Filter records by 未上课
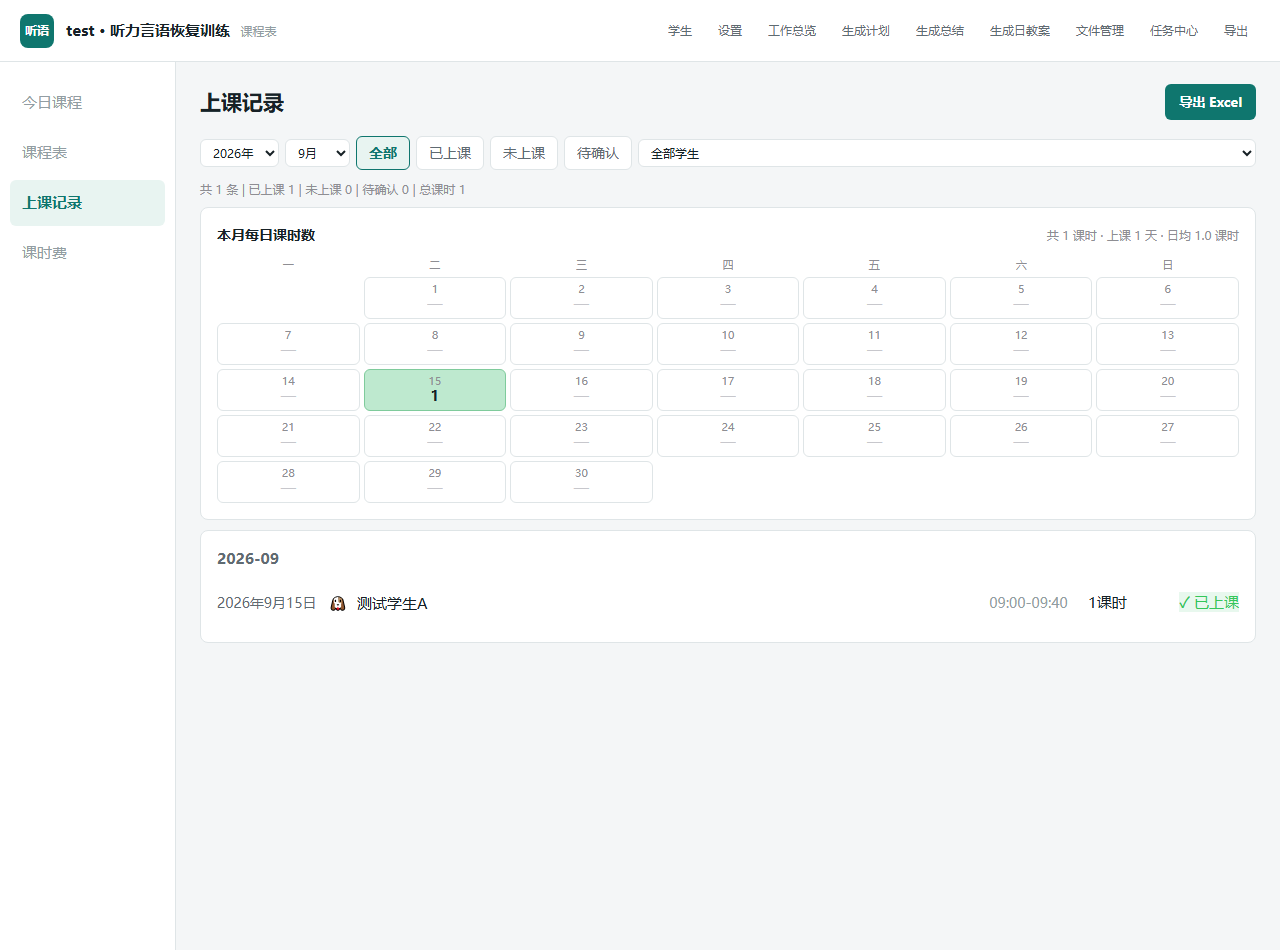Image resolution: width=1280 pixels, height=950 pixels. click(x=524, y=153)
